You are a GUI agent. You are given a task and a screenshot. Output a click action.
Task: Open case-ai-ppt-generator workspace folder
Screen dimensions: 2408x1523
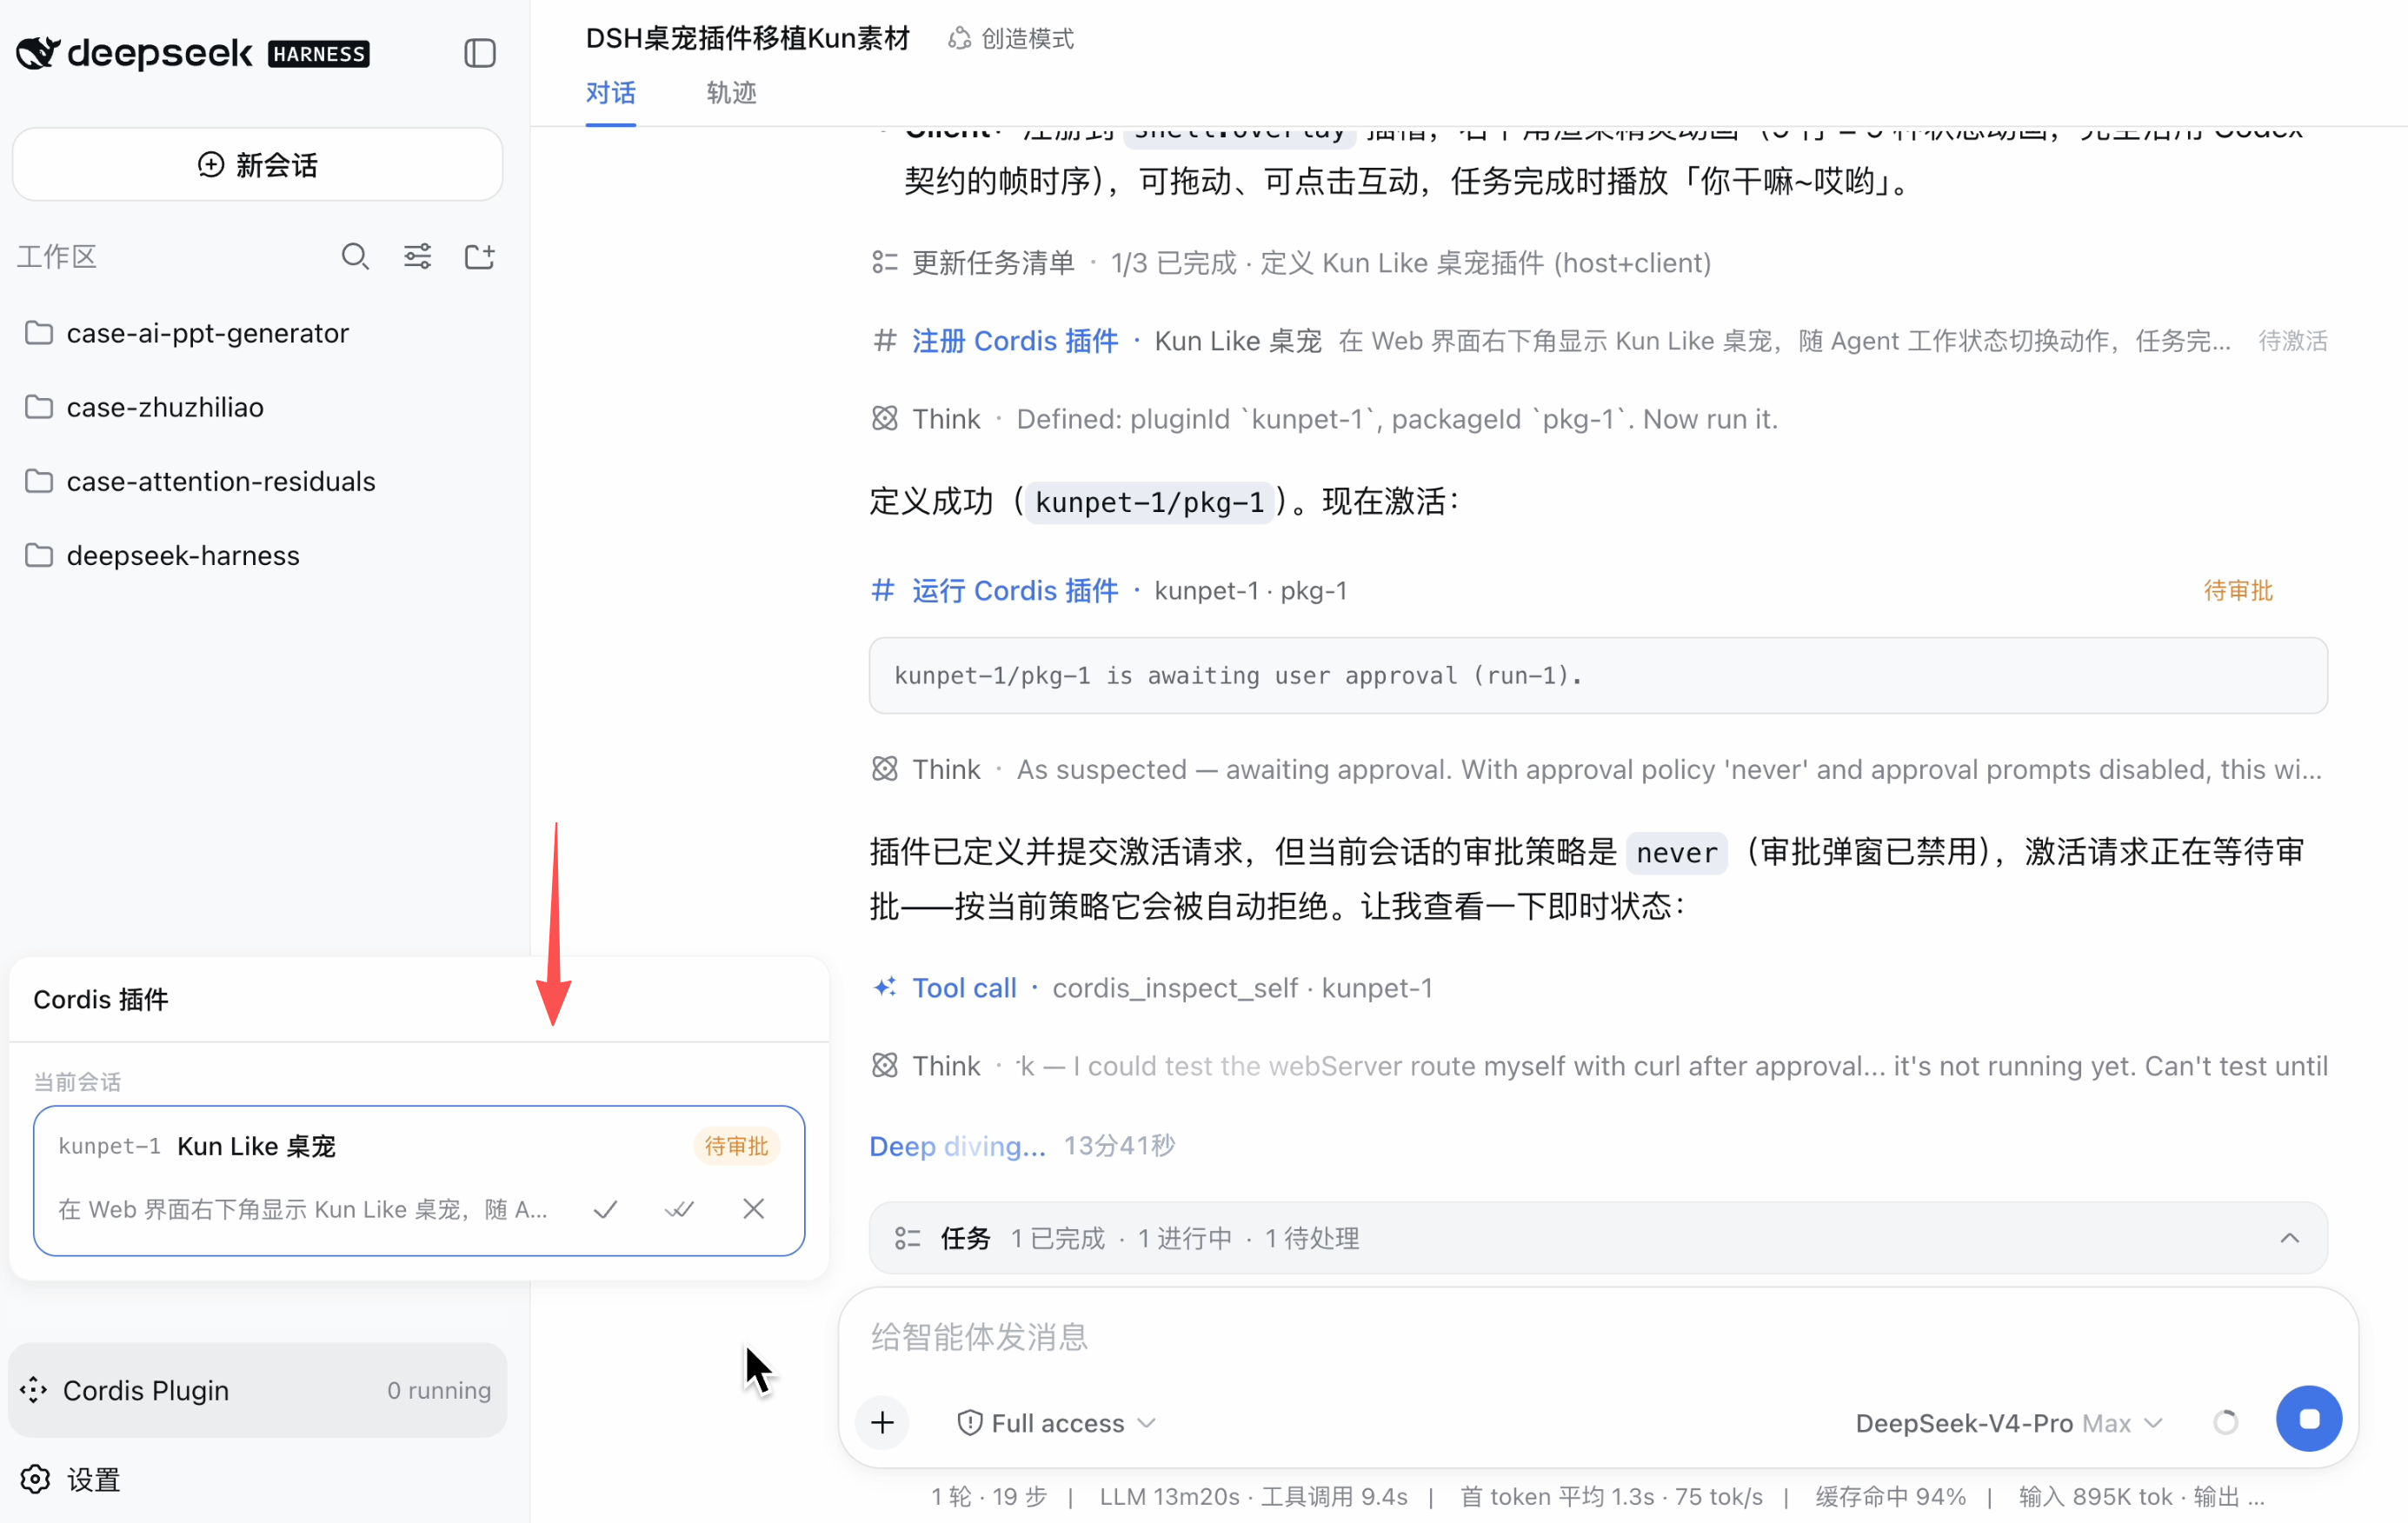click(x=258, y=333)
